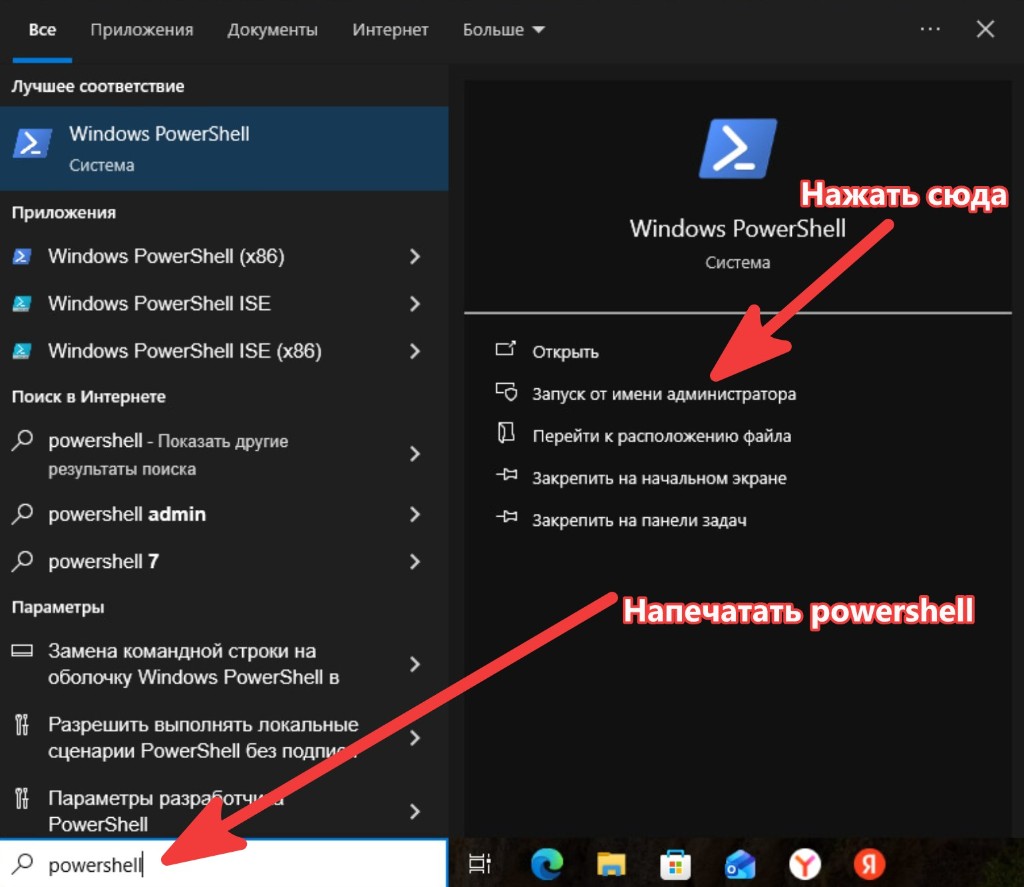Image resolution: width=1024 pixels, height=887 pixels.
Task: Open File Explorer from the taskbar
Action: pos(611,863)
